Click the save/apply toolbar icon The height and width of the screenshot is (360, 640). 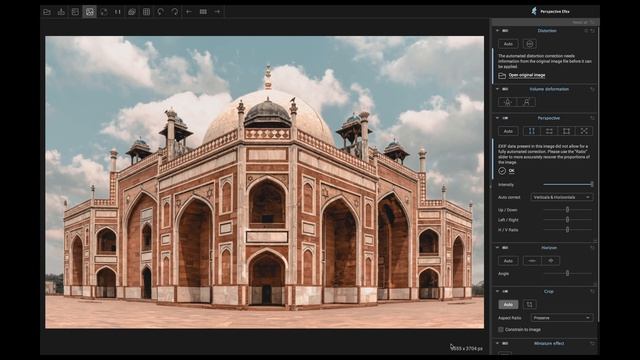(75, 12)
